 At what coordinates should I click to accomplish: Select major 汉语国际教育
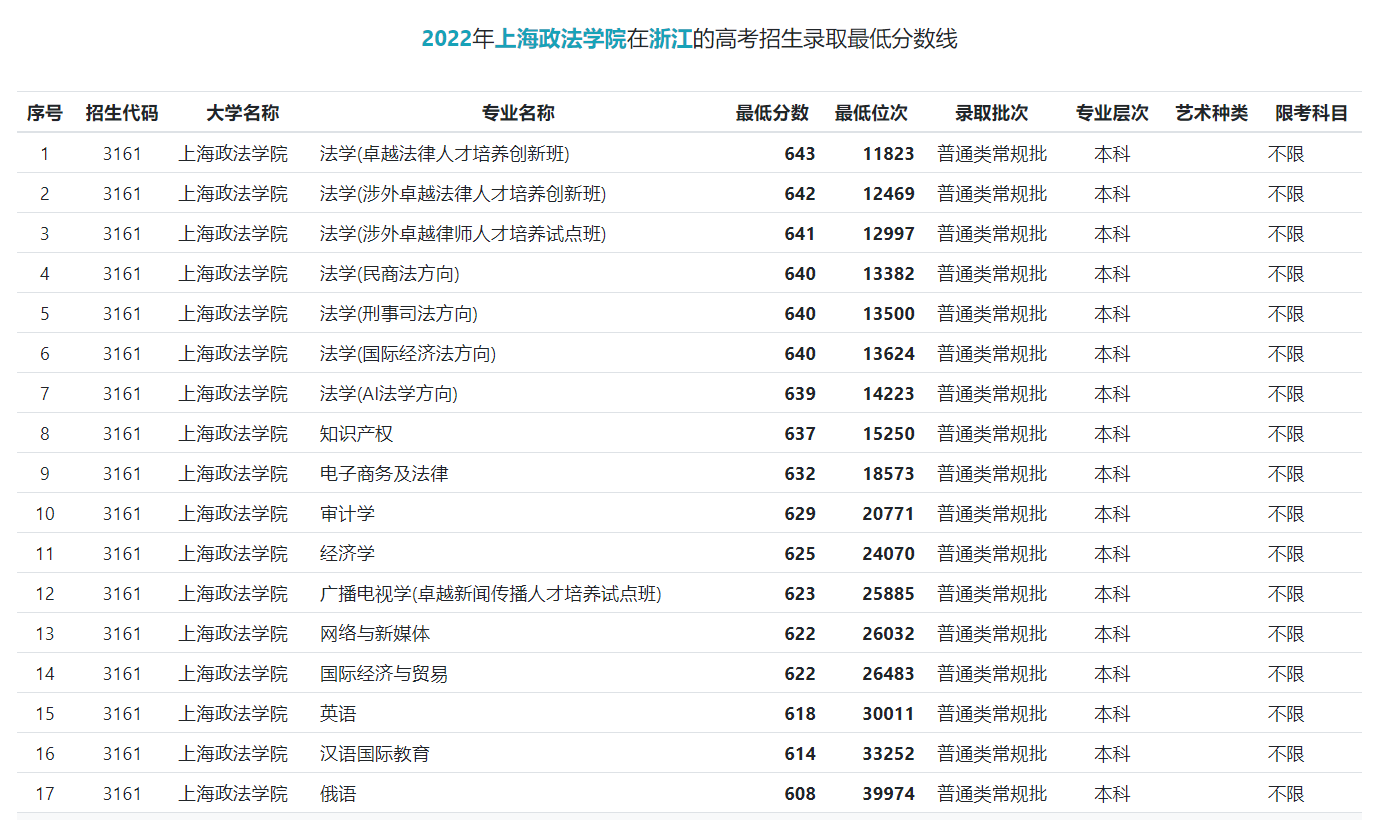(x=375, y=754)
